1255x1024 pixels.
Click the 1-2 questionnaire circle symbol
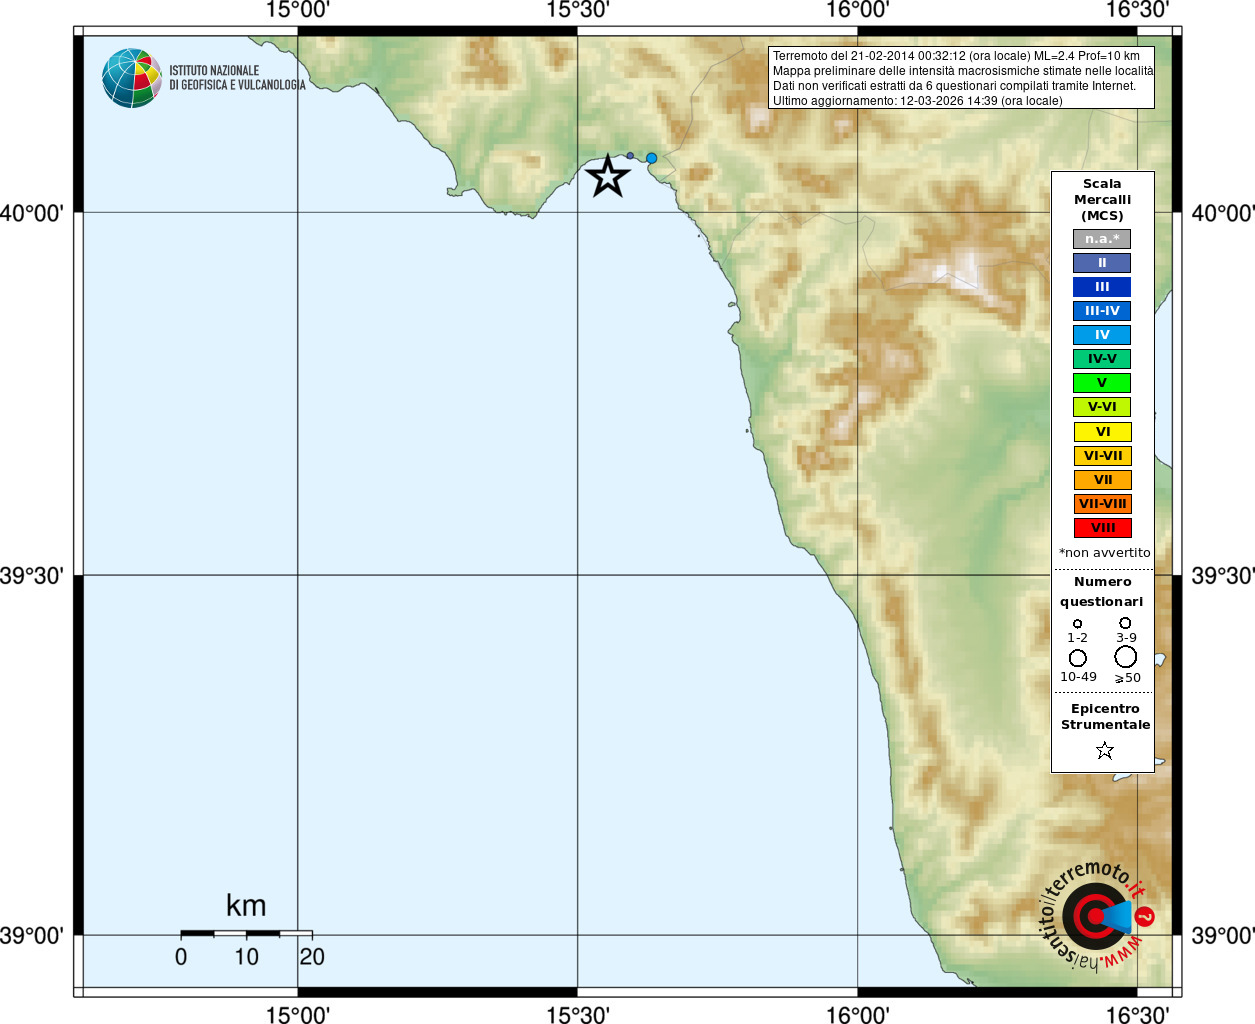click(x=1077, y=624)
